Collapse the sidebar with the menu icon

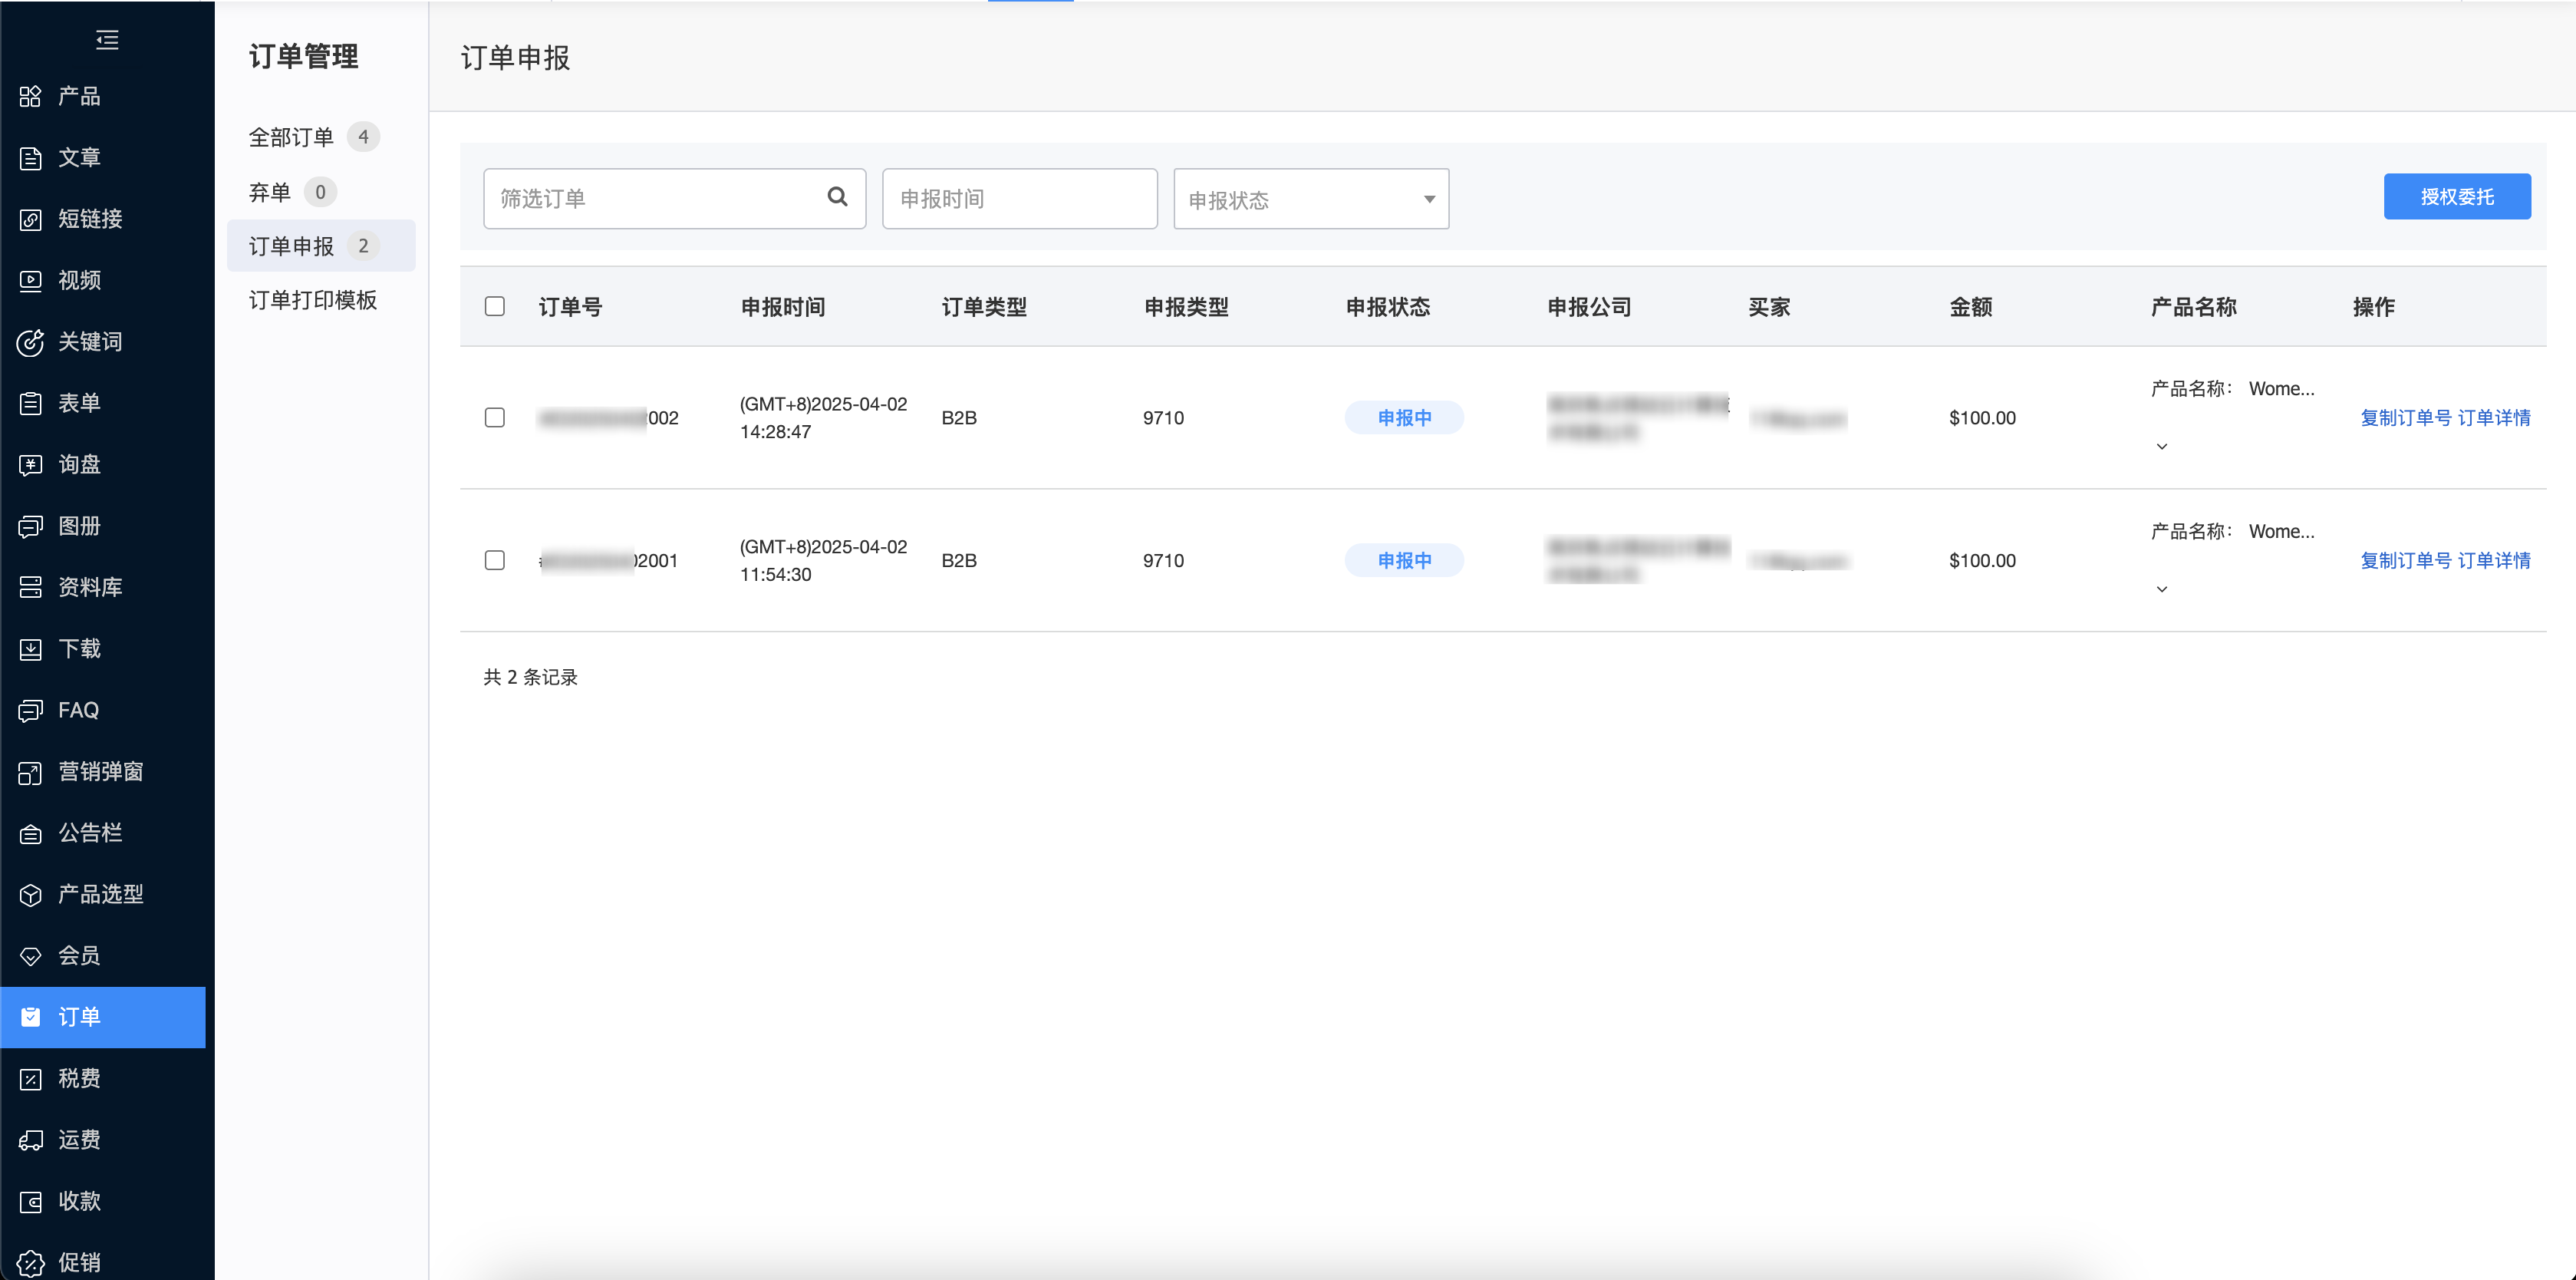tap(107, 40)
